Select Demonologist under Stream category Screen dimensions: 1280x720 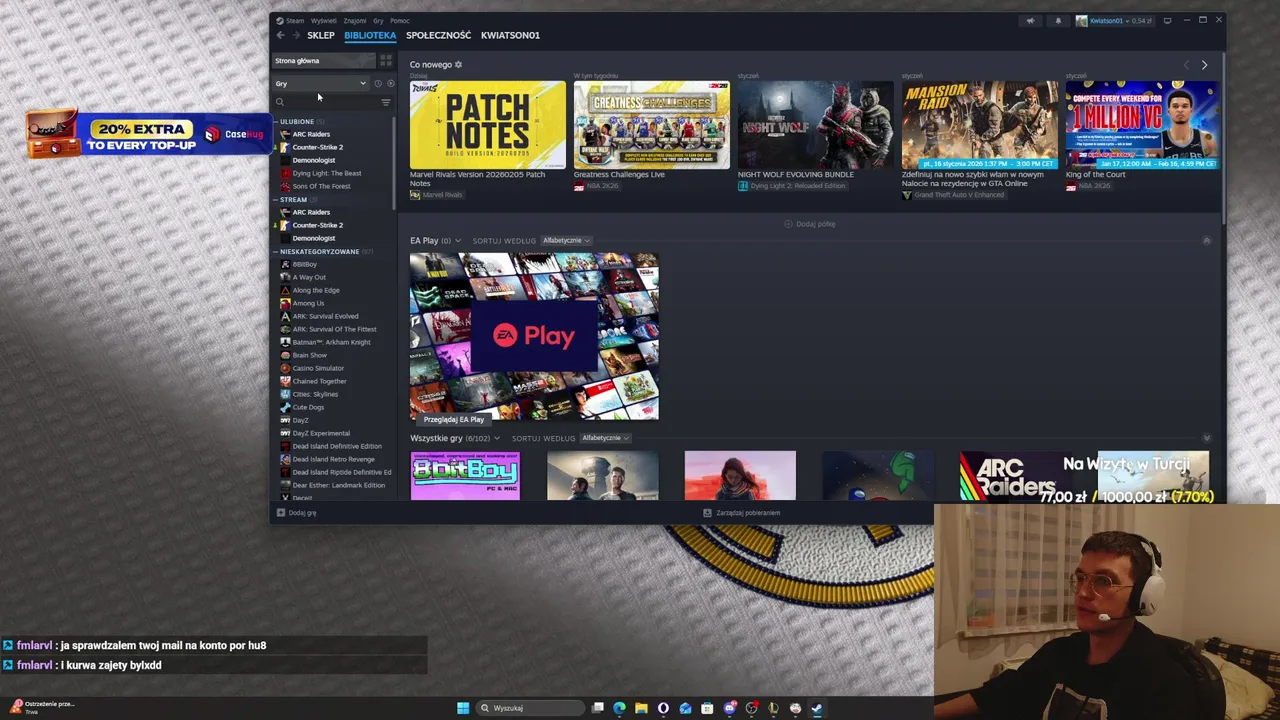(x=313, y=238)
